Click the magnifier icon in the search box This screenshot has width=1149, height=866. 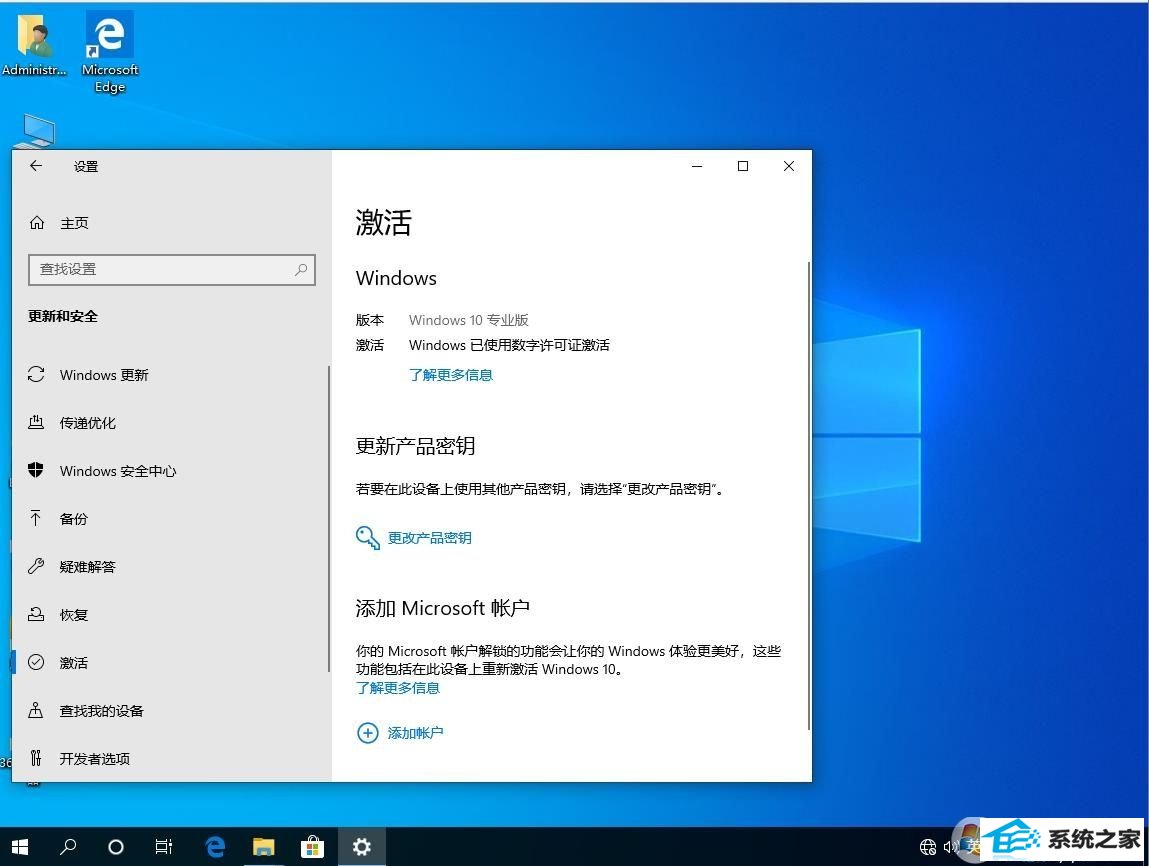point(300,270)
